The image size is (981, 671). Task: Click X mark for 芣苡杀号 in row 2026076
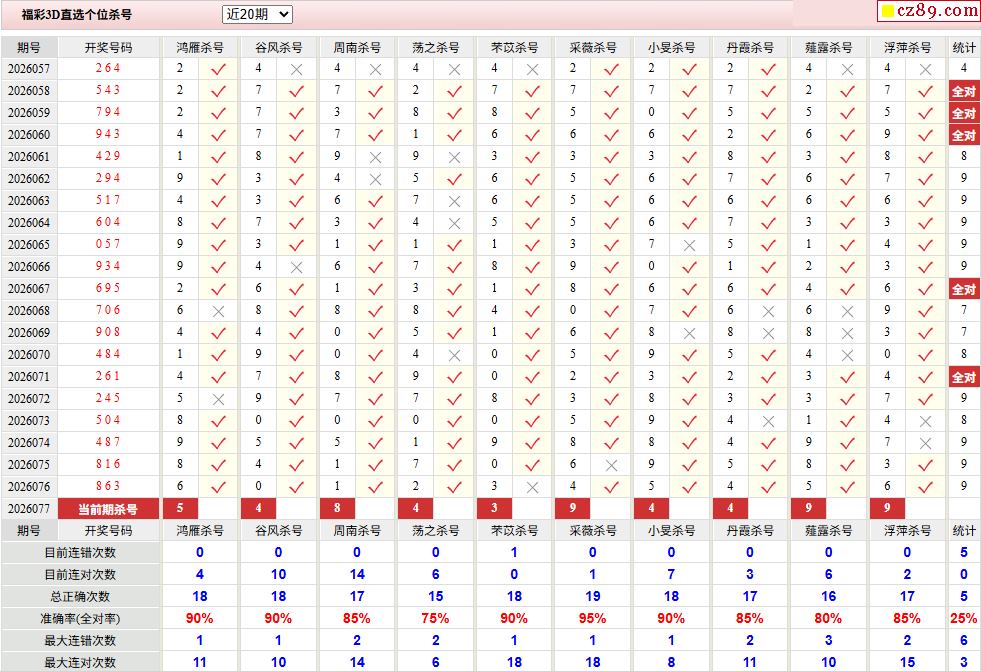tap(532, 487)
